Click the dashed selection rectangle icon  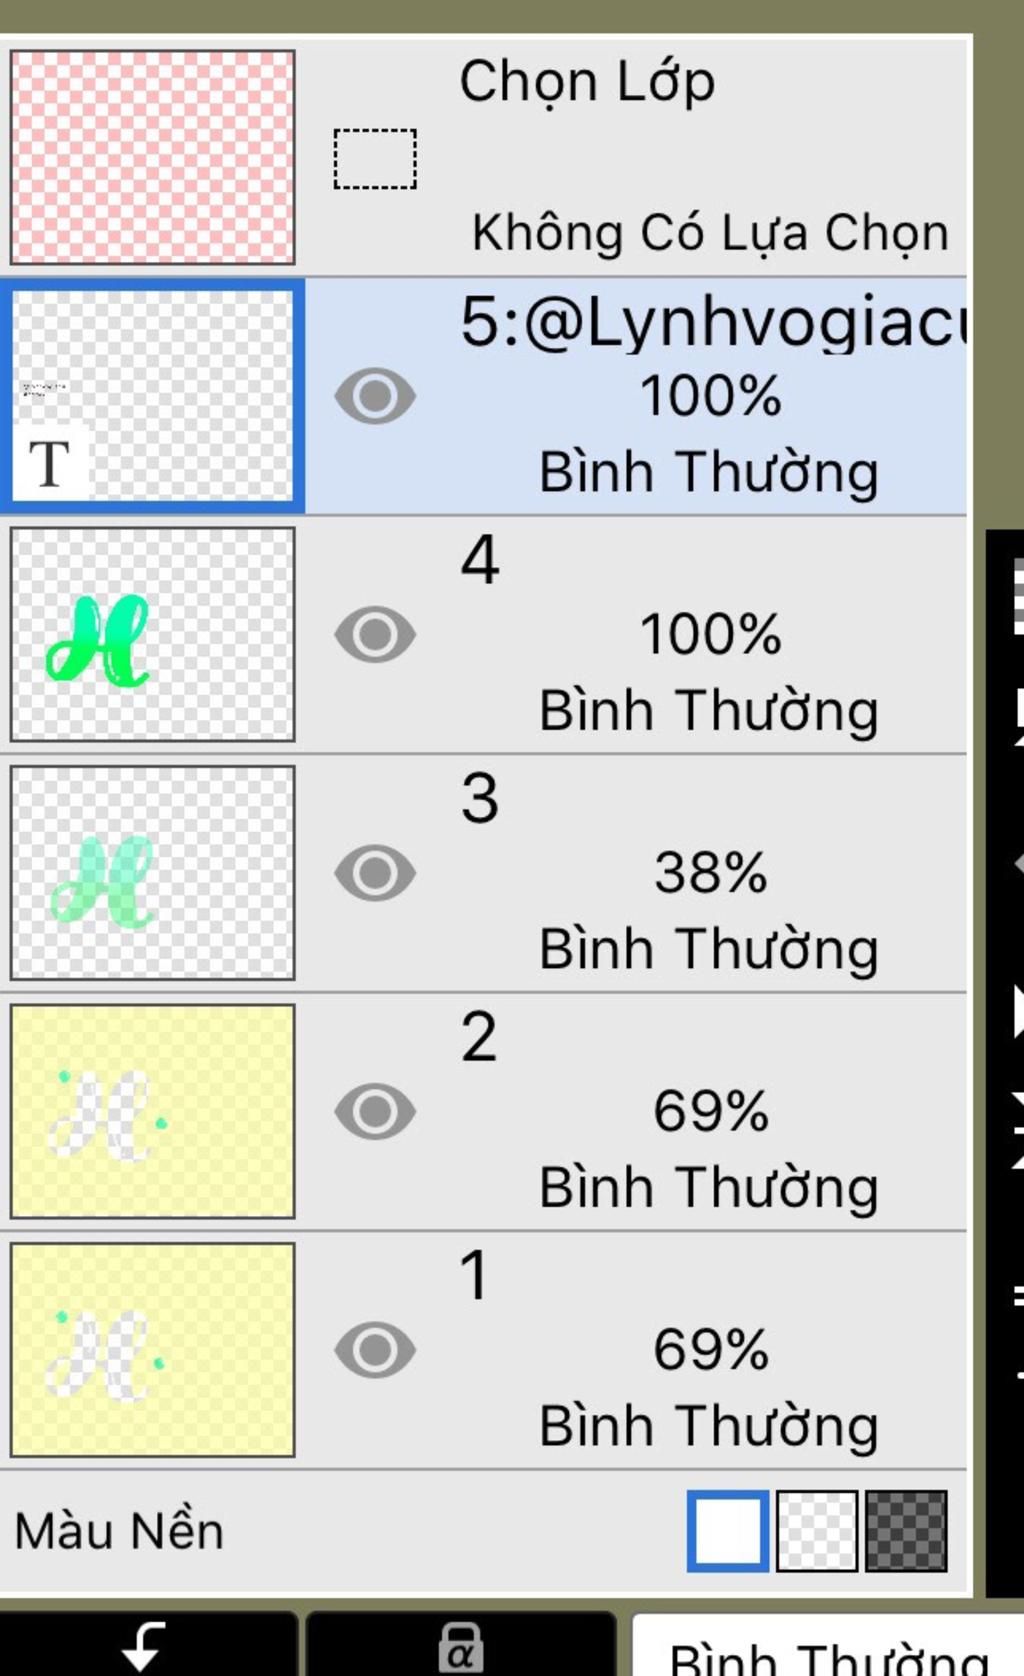375,159
